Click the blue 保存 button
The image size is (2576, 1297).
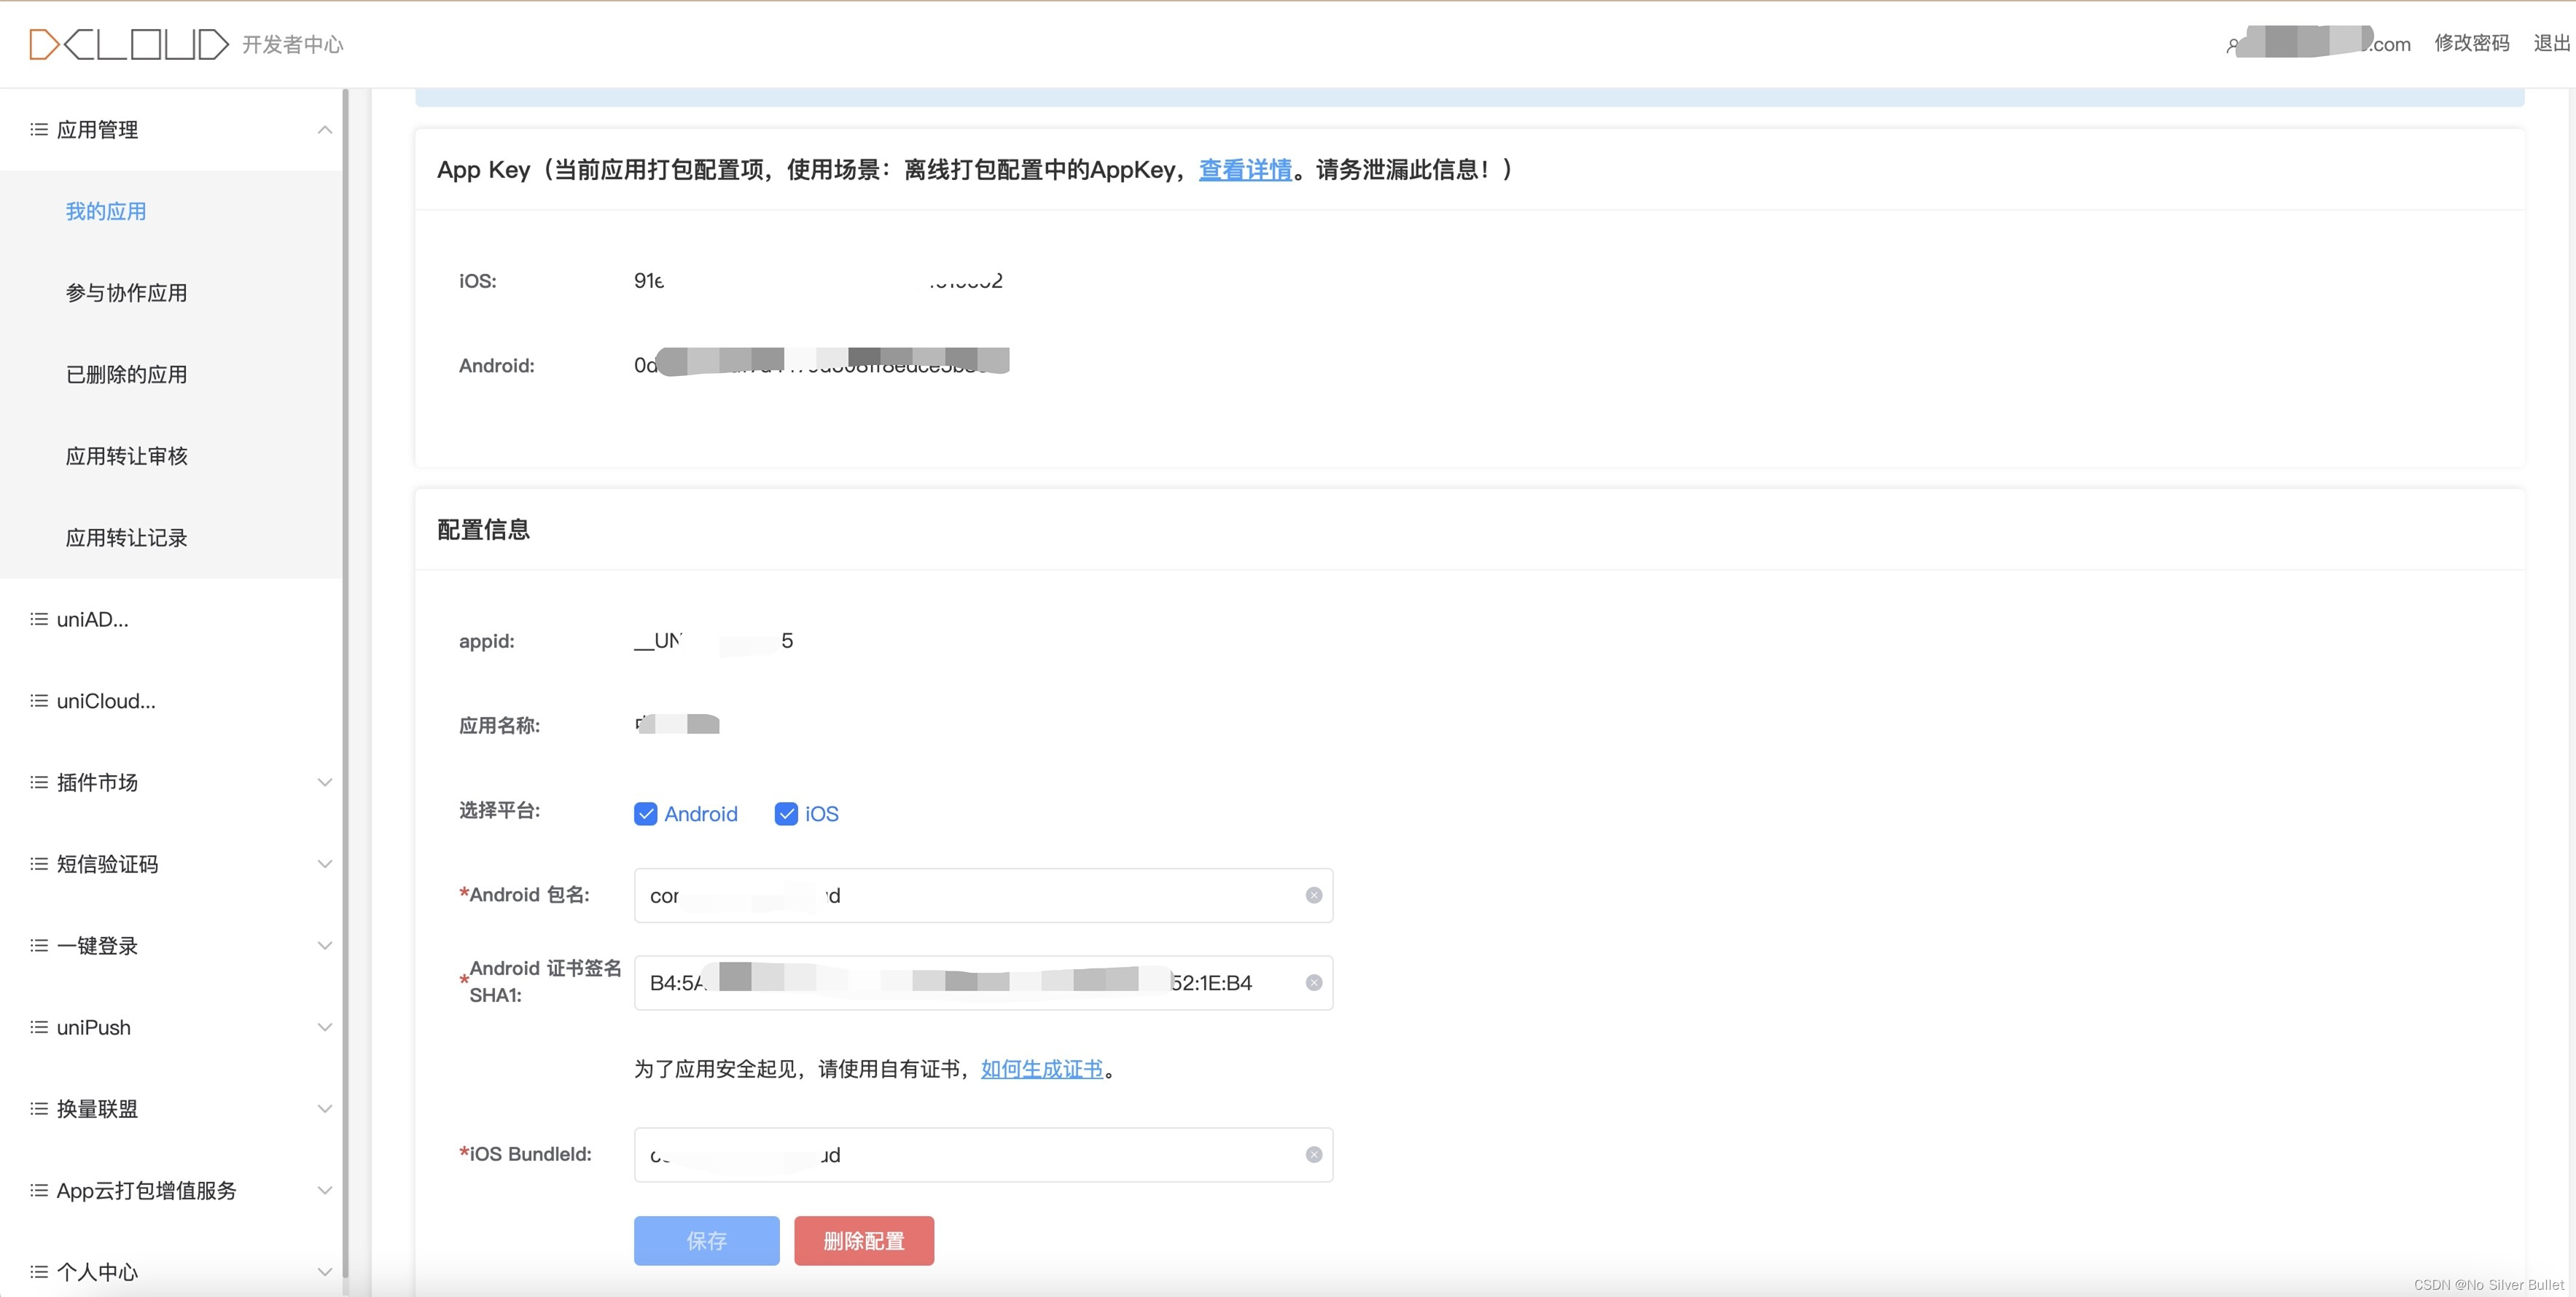pos(706,1241)
